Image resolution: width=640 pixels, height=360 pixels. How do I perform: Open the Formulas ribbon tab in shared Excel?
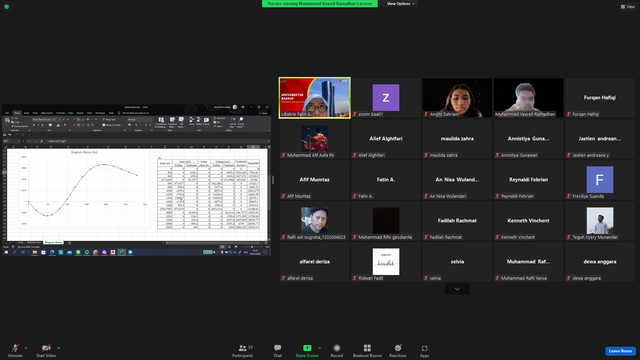60,113
